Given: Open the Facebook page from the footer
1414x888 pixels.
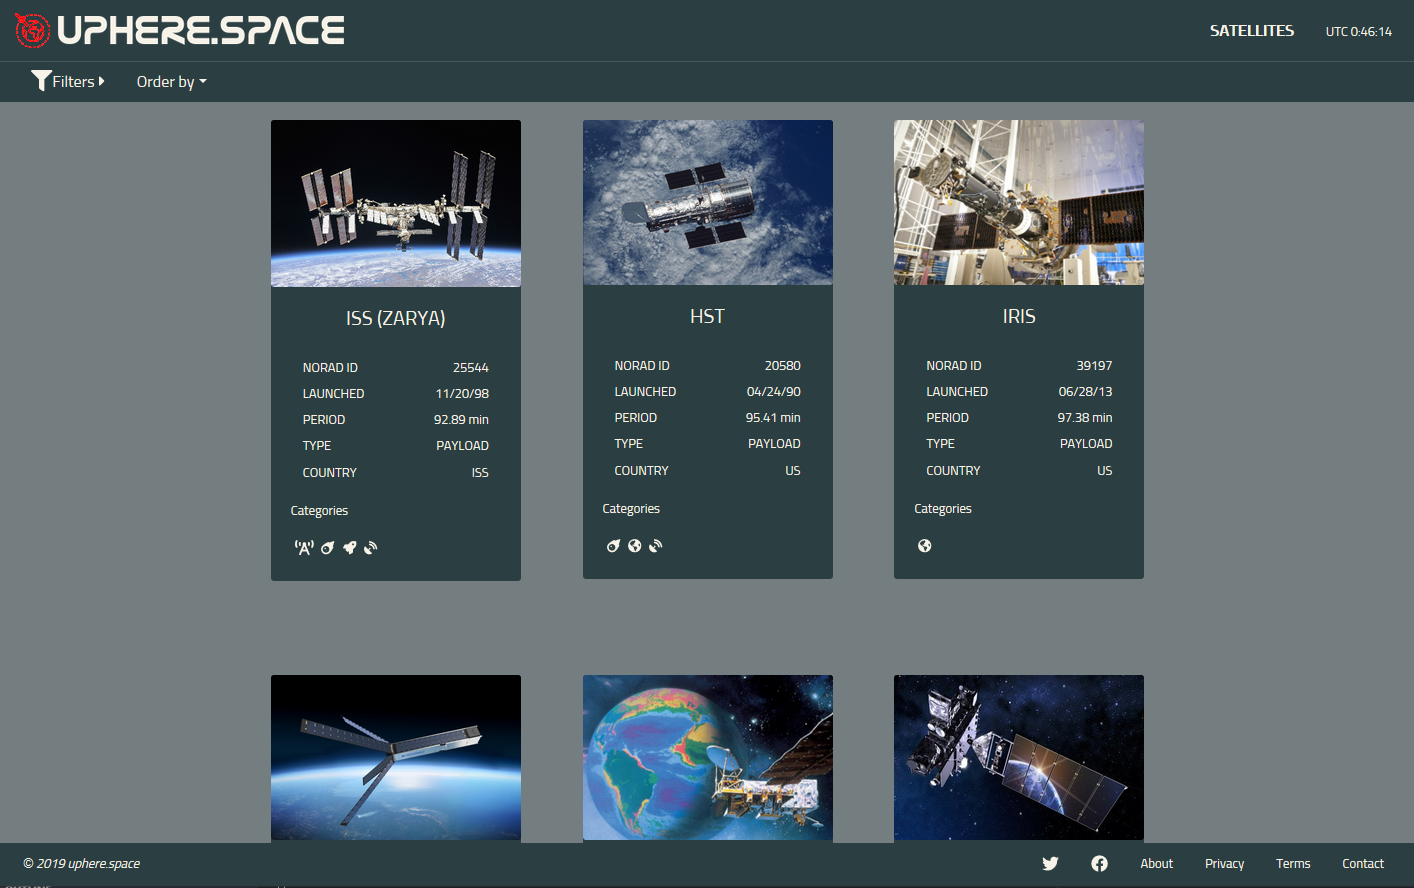Looking at the screenshot, I should 1099,863.
